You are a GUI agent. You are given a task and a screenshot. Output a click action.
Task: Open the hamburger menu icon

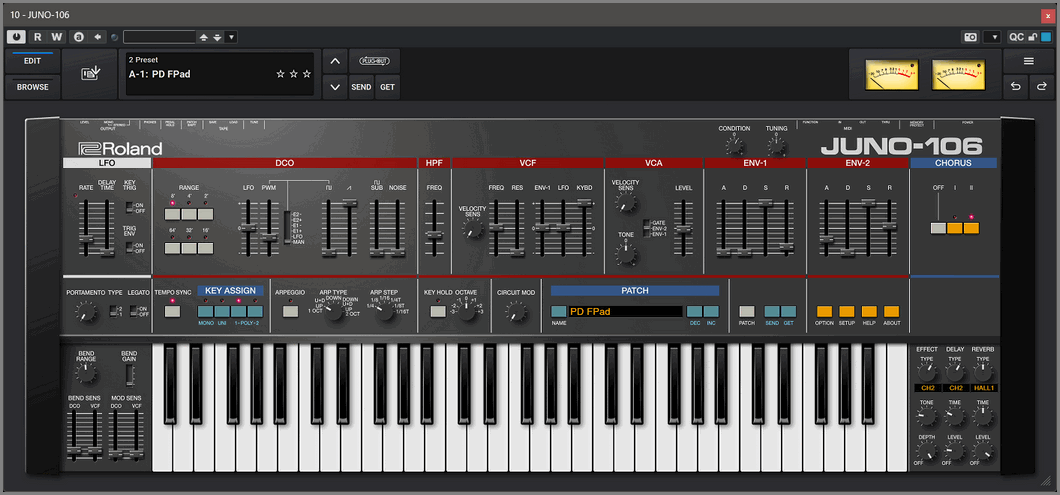[x=1028, y=61]
